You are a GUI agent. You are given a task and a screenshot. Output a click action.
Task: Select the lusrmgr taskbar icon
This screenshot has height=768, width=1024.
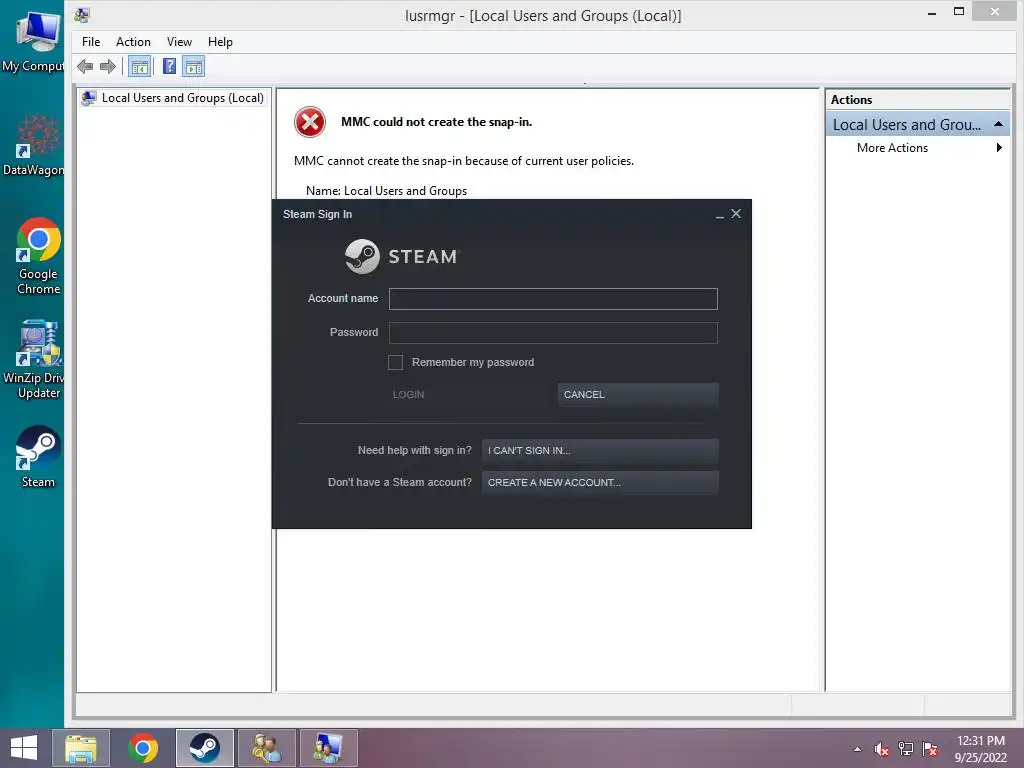coord(328,748)
